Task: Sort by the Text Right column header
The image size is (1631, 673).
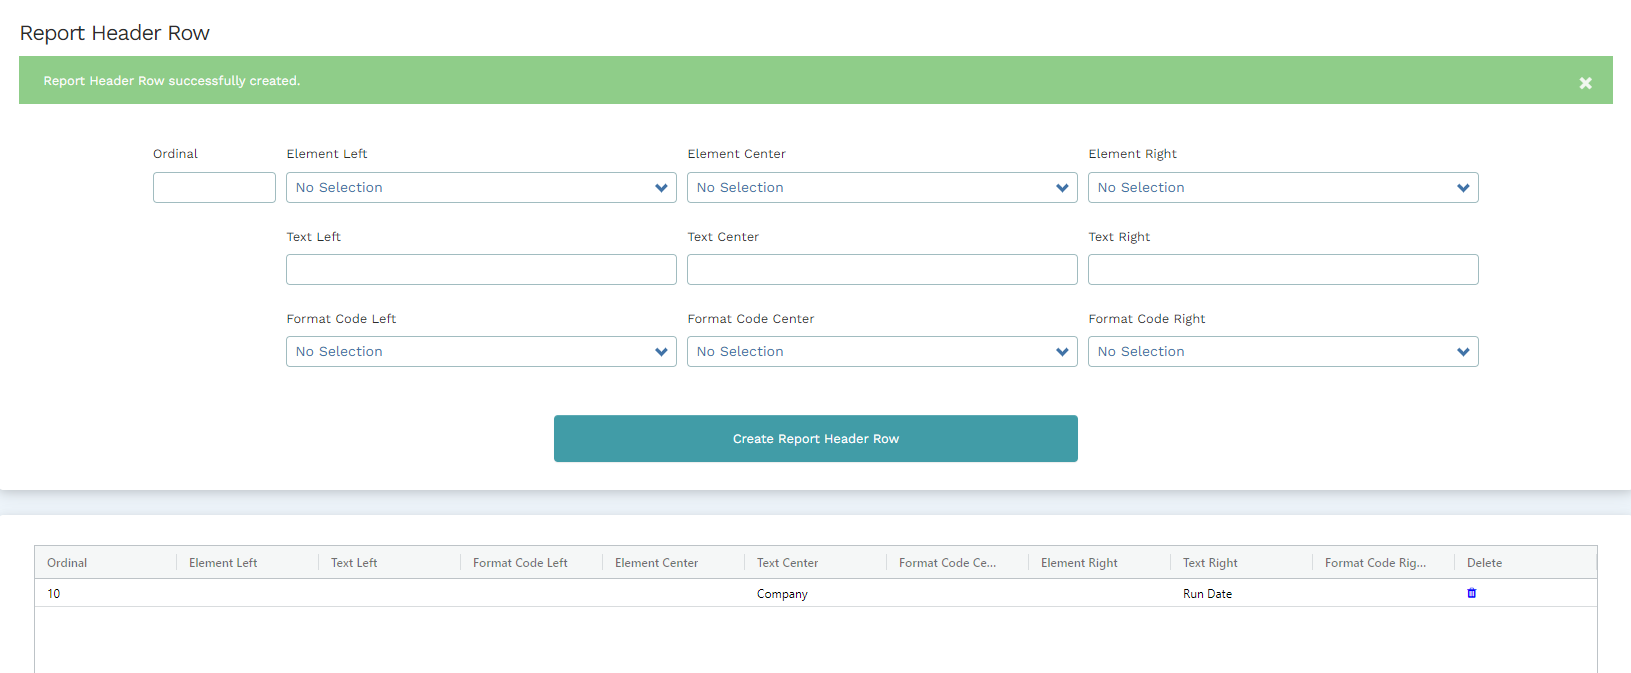Action: point(1210,563)
